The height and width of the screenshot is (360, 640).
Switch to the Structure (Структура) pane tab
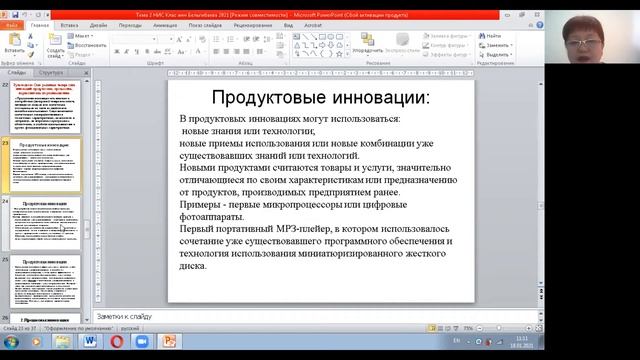pyautogui.click(x=51, y=73)
